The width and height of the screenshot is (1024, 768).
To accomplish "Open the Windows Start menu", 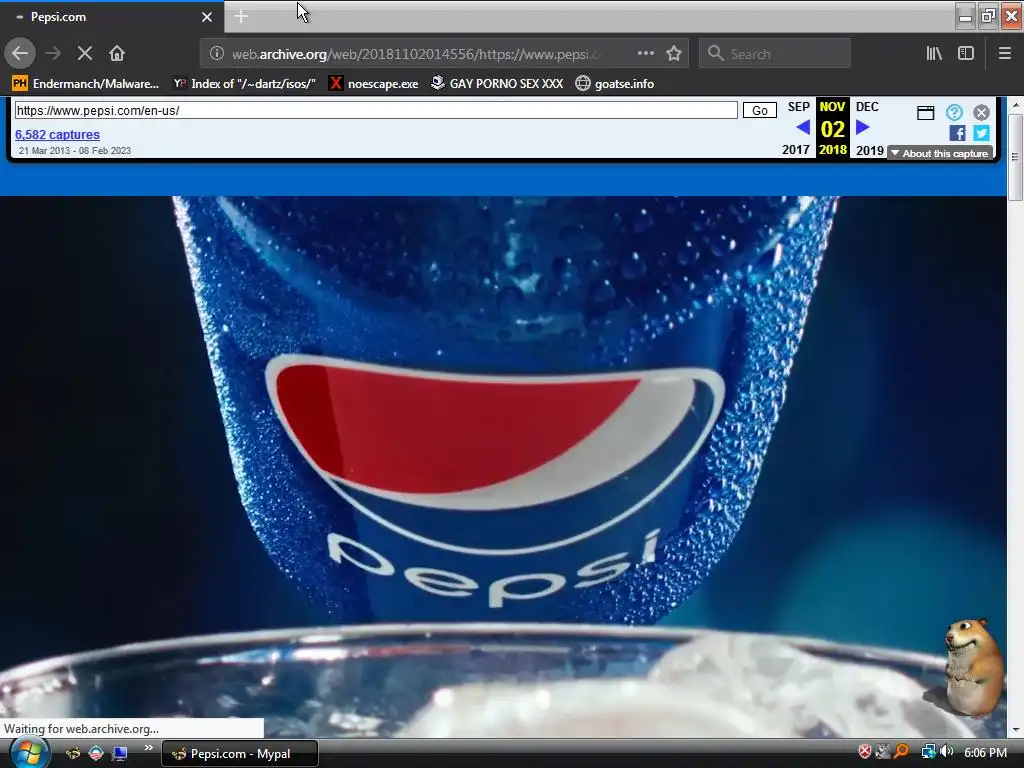I will tap(28, 753).
